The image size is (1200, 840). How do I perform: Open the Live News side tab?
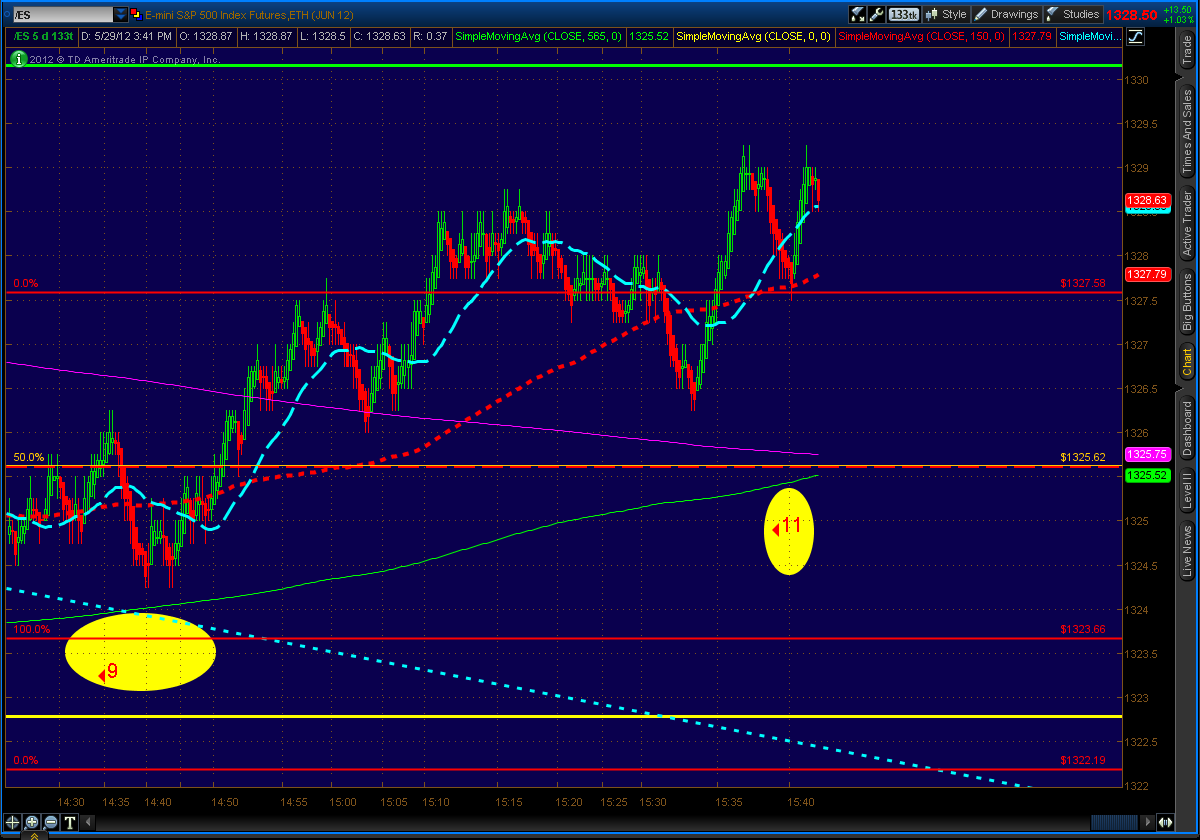[x=1188, y=552]
